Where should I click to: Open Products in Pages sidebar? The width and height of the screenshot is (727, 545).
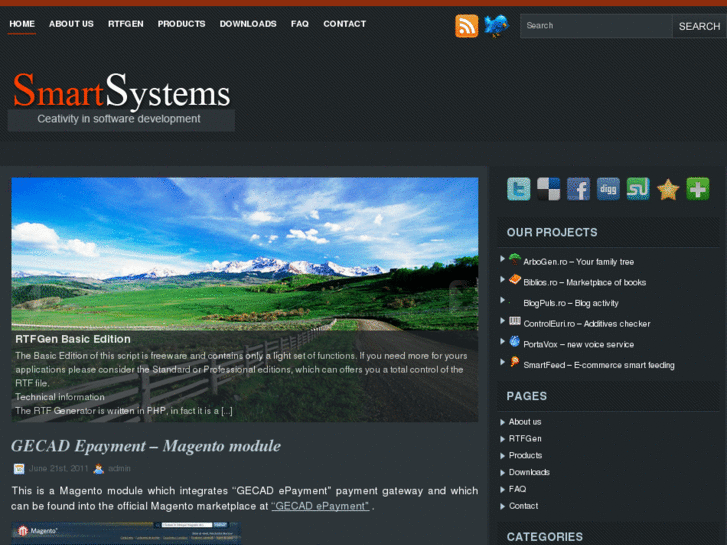click(x=525, y=455)
